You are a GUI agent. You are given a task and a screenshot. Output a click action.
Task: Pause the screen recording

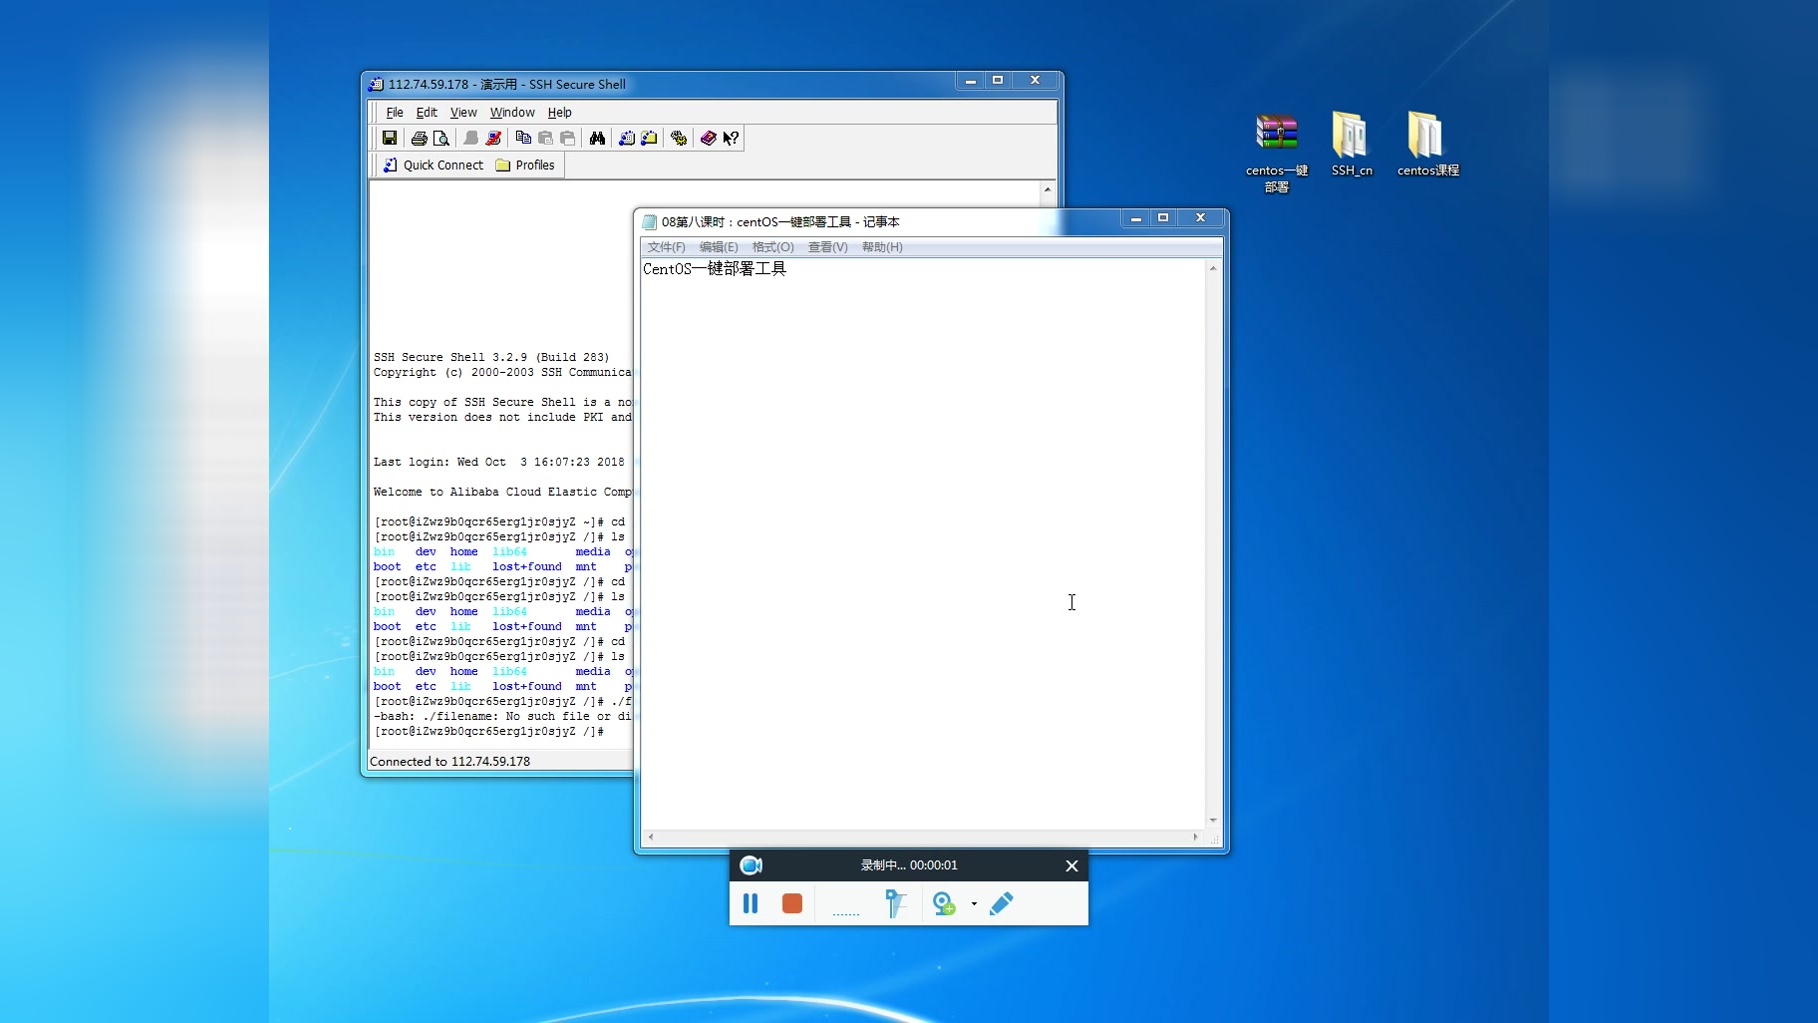point(751,903)
